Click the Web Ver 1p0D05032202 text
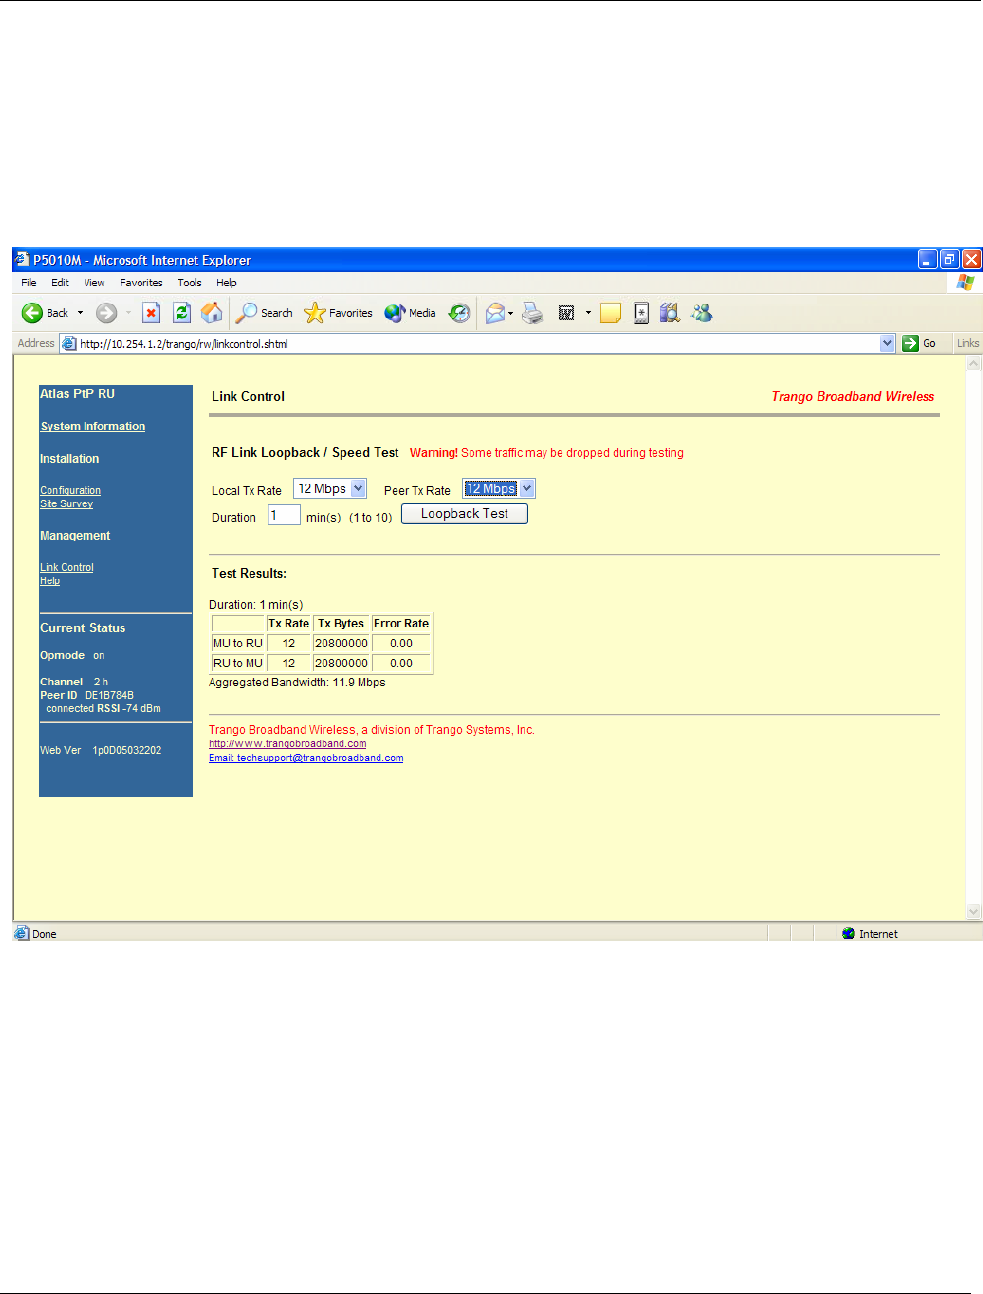The image size is (983, 1294). click(x=101, y=750)
